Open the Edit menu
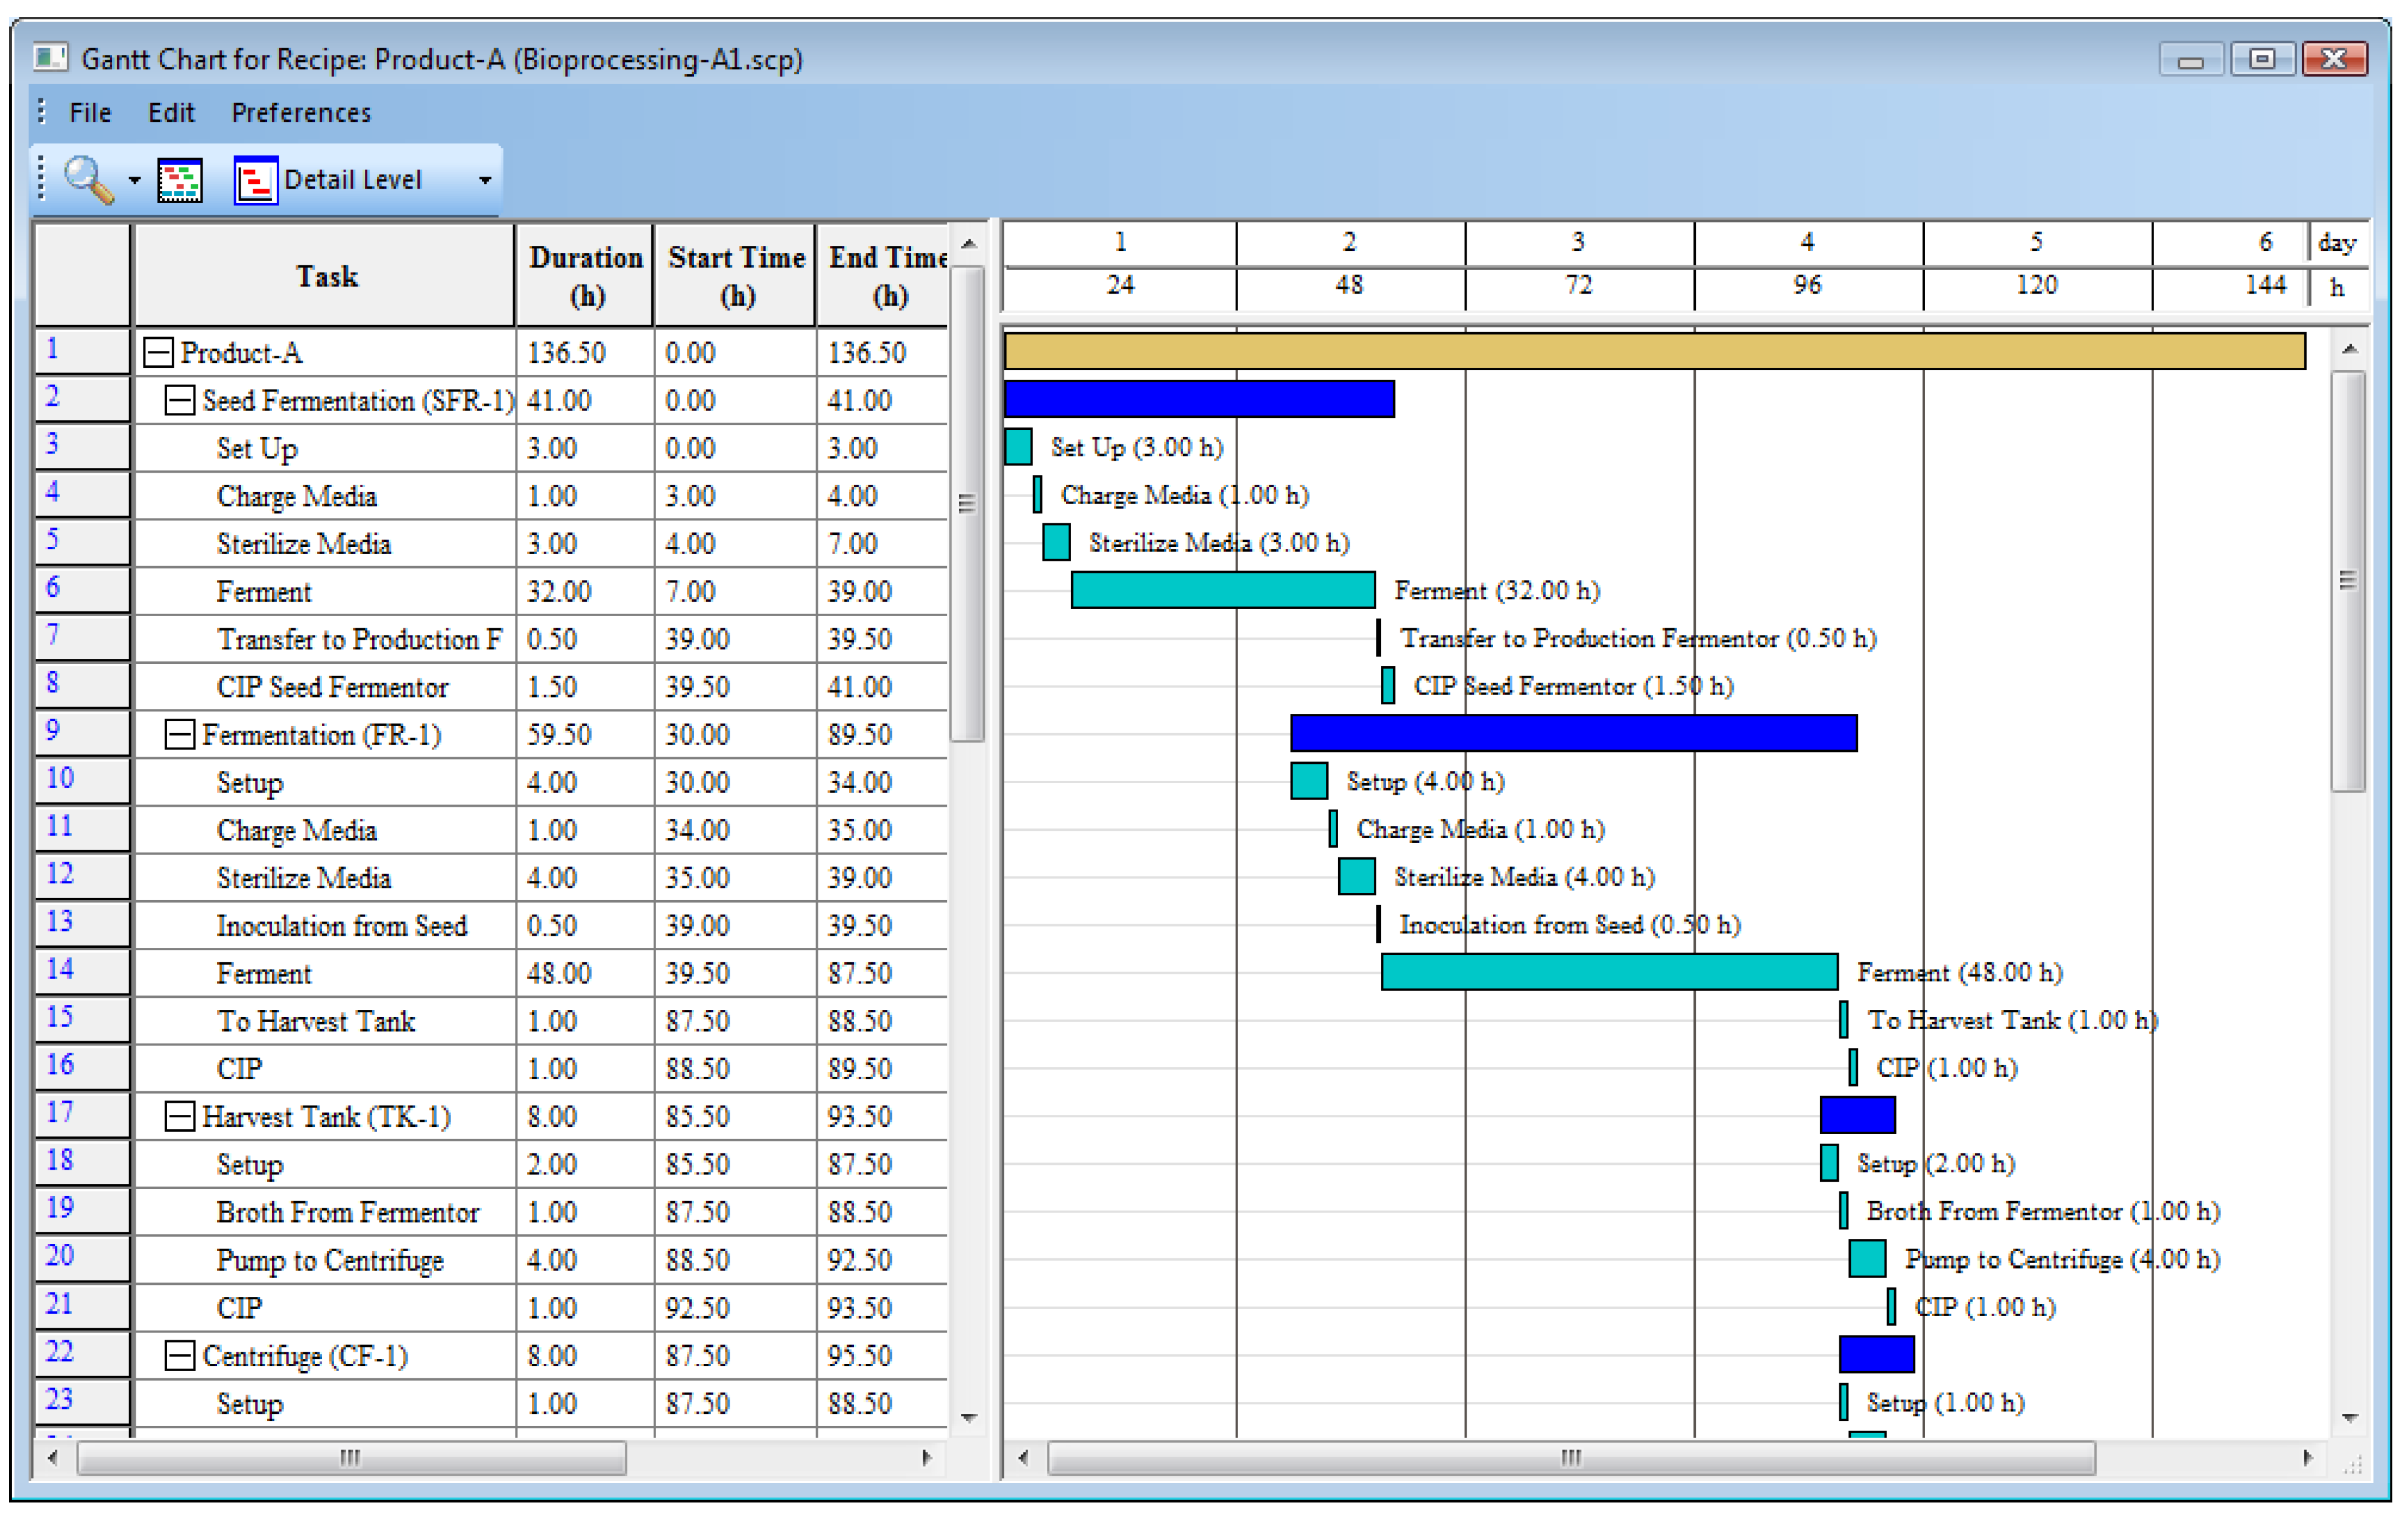The height and width of the screenshot is (1526, 2408). (171, 113)
